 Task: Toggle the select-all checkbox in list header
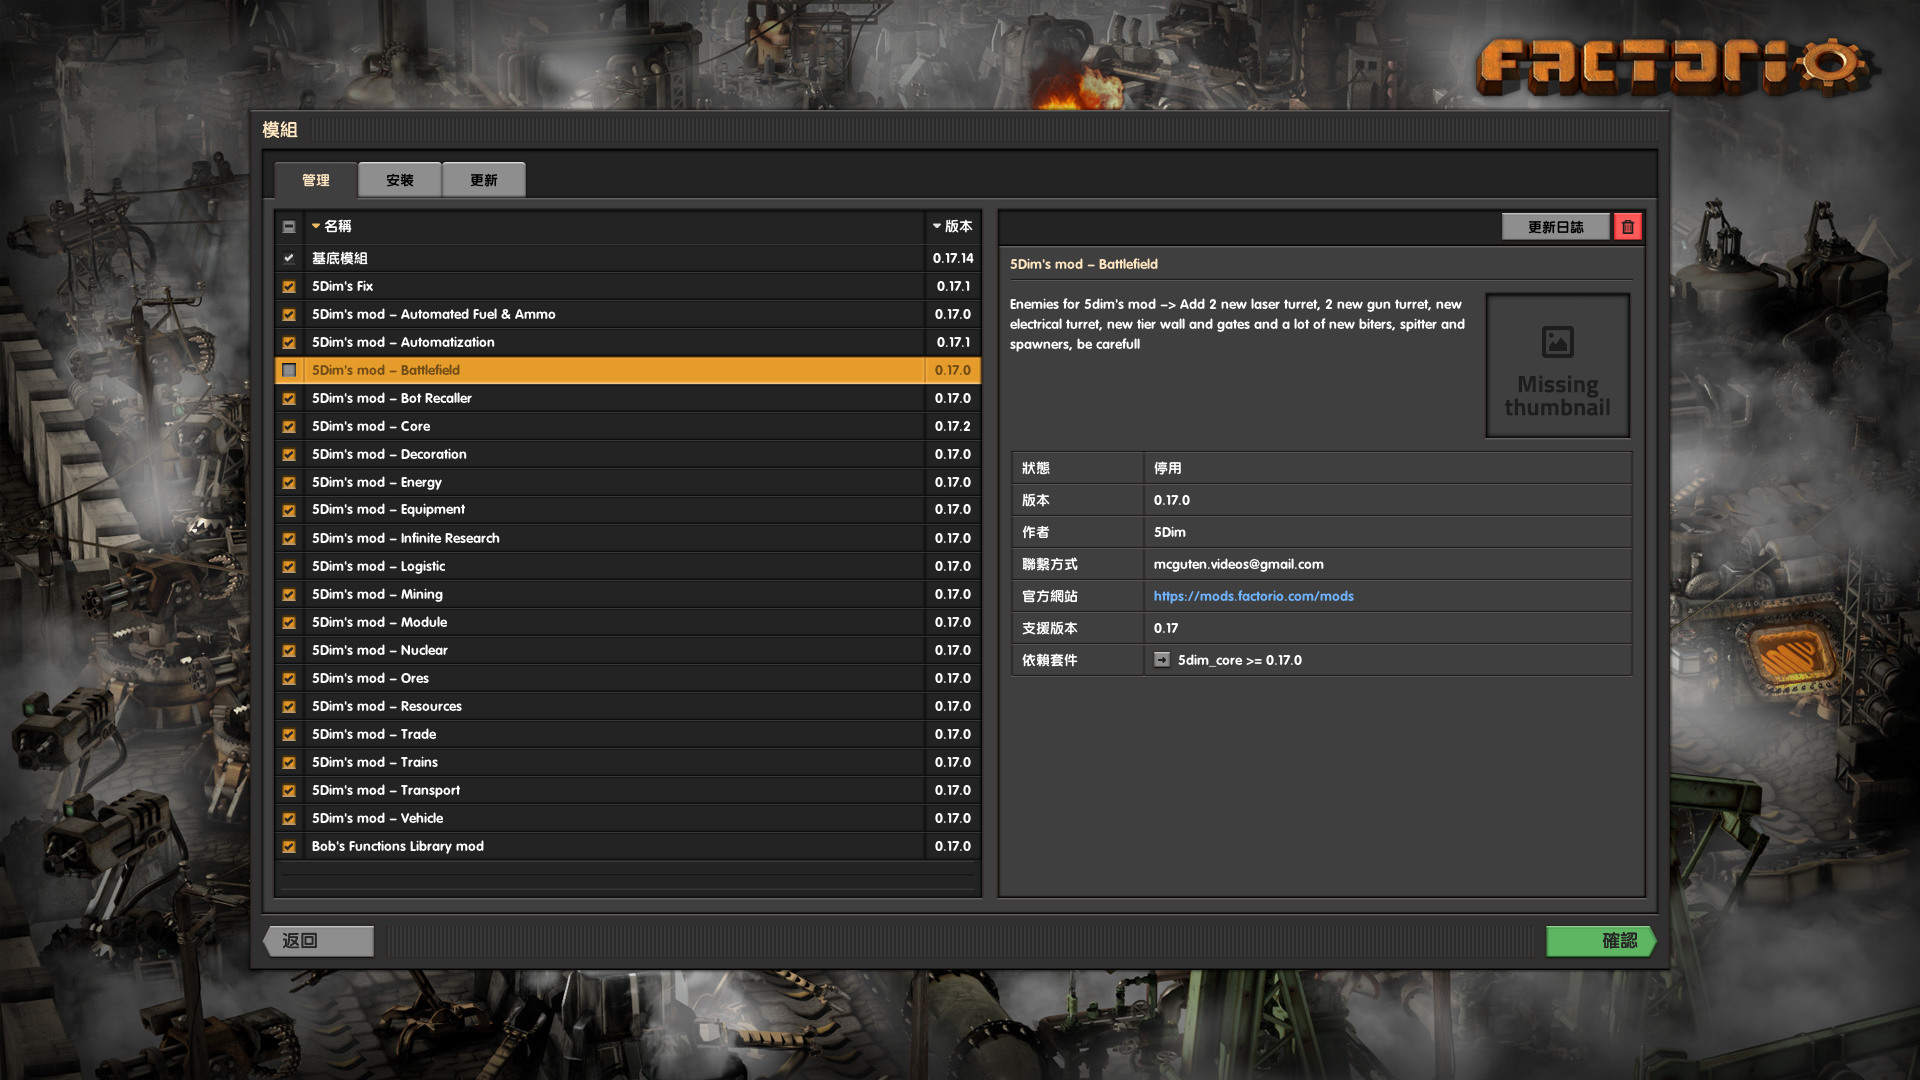click(289, 227)
